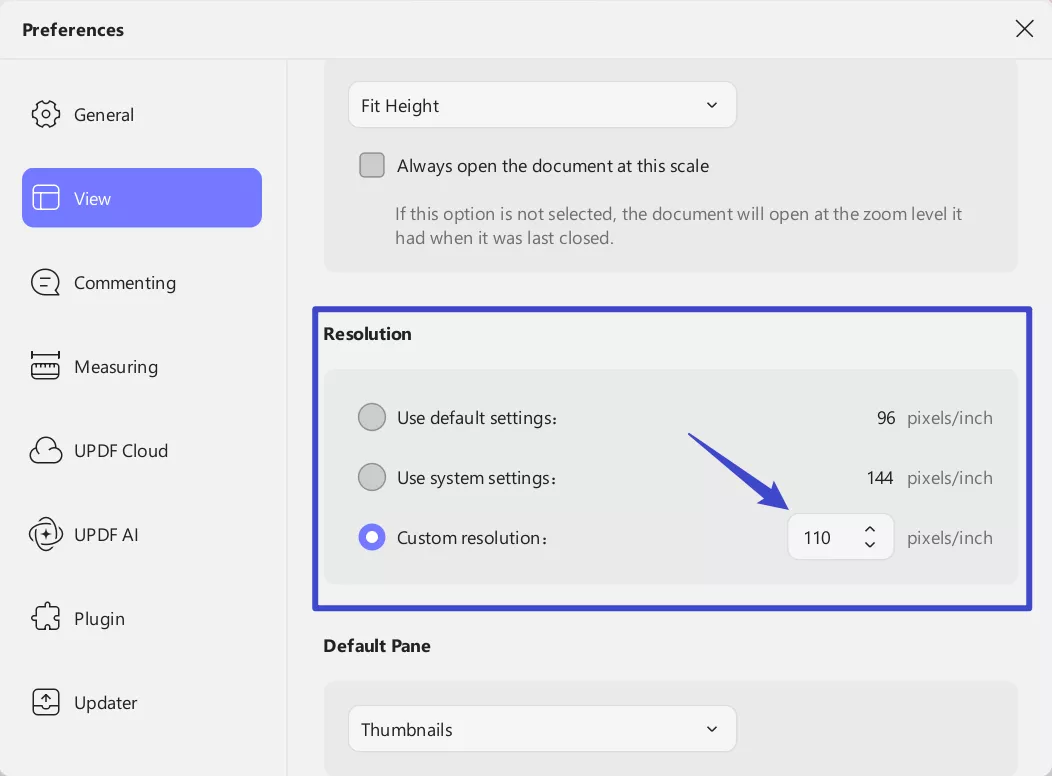
Task: Close the Preferences window
Action: pos(1024,29)
